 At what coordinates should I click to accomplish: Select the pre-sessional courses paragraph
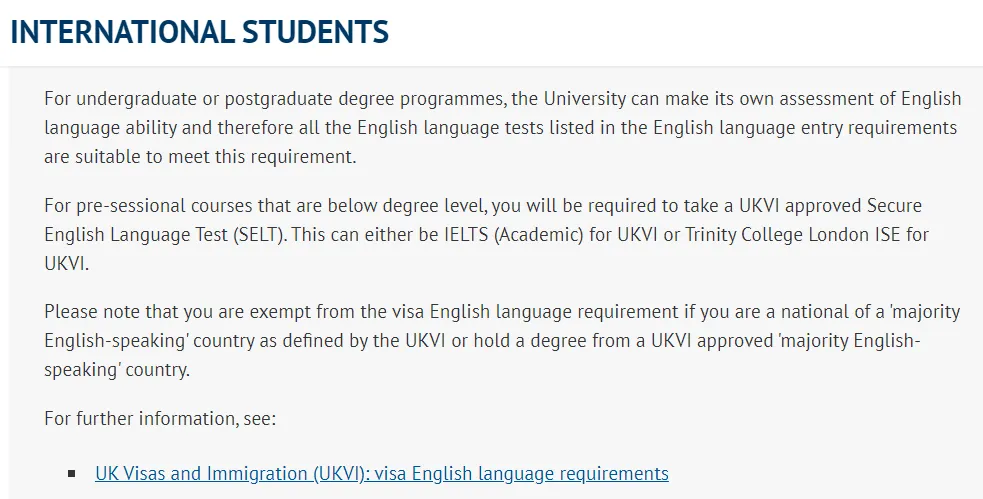pyautogui.click(x=486, y=234)
